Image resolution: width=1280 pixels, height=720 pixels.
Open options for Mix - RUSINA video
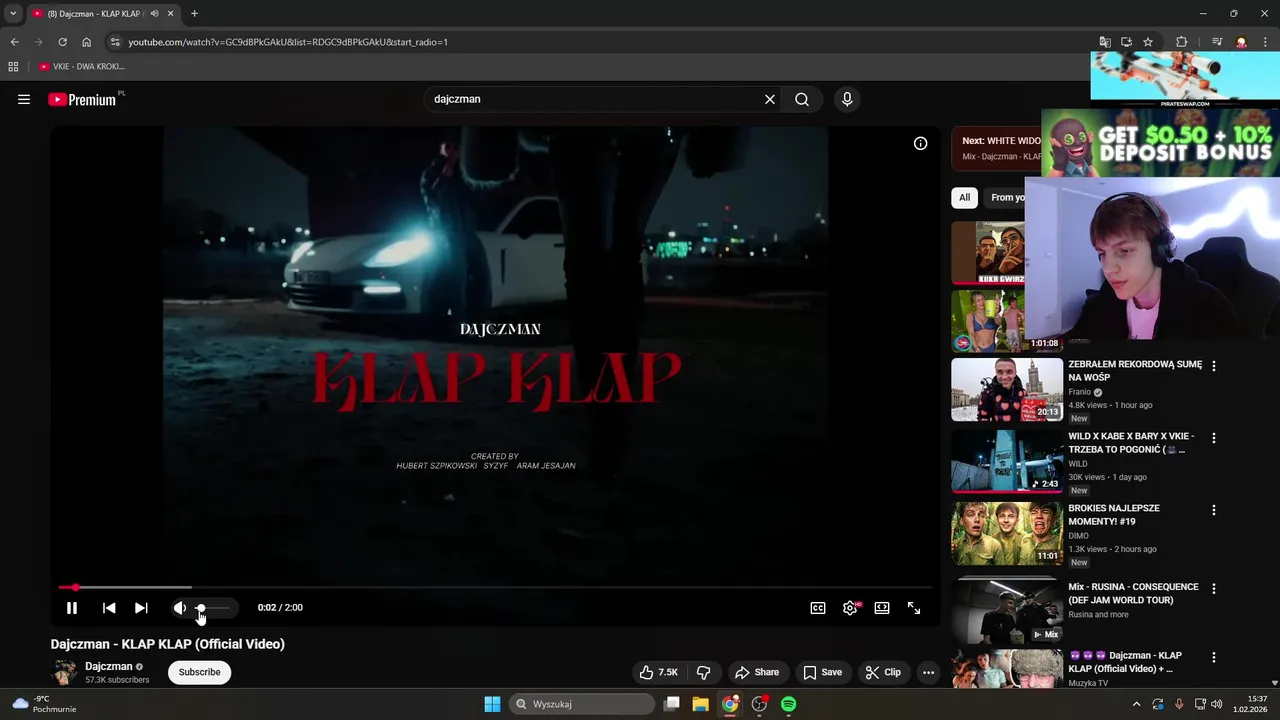pyautogui.click(x=1214, y=589)
